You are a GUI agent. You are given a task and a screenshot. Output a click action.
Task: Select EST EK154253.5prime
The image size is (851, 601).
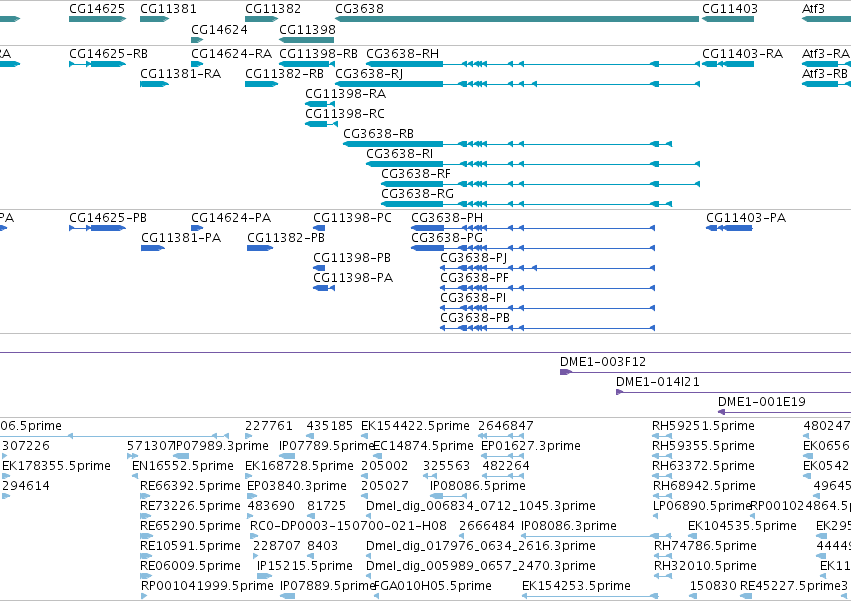pyautogui.click(x=576, y=586)
